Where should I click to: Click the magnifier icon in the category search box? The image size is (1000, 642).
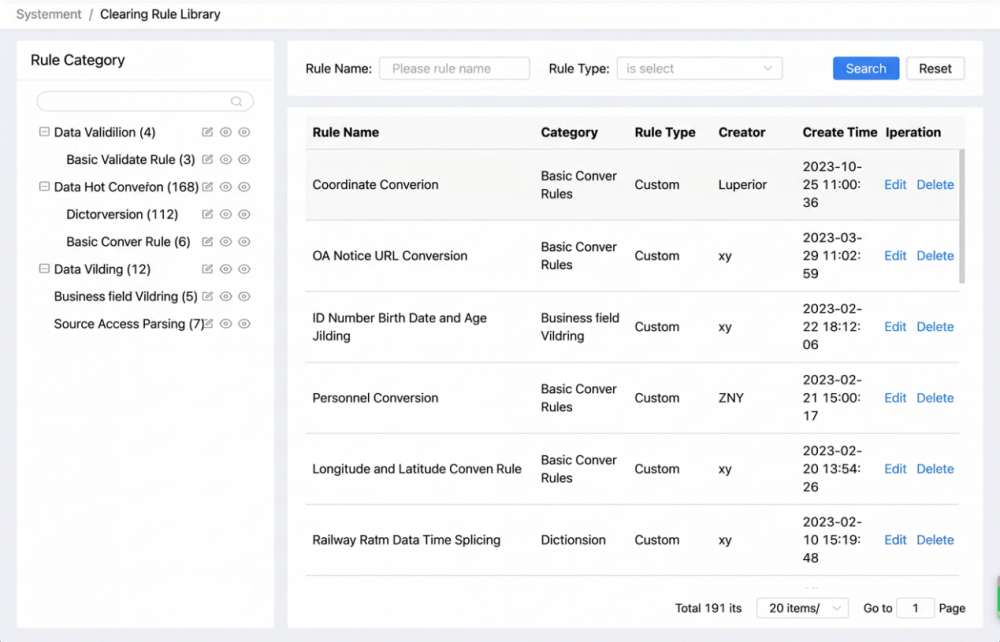(237, 101)
